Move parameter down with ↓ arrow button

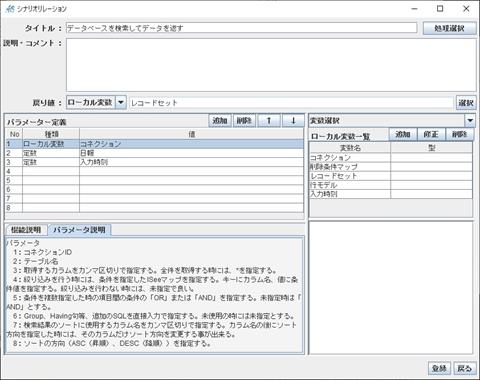click(293, 120)
